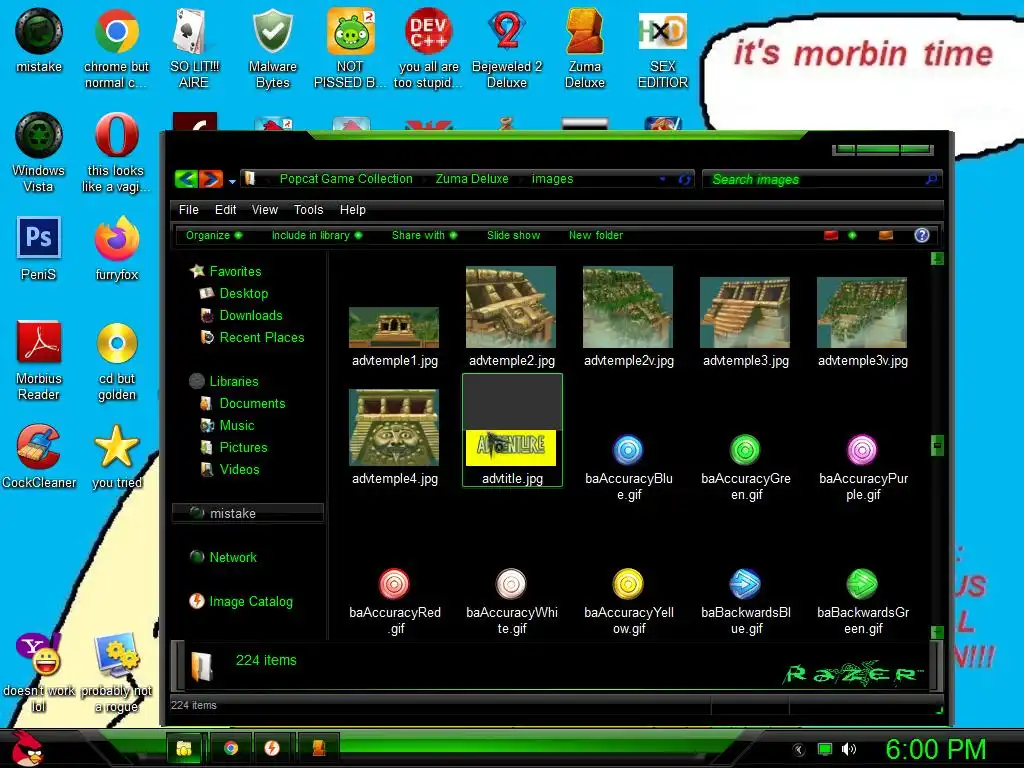This screenshot has width=1024, height=768.
Task: Open the 'Share with' dropdown
Action: 424,235
